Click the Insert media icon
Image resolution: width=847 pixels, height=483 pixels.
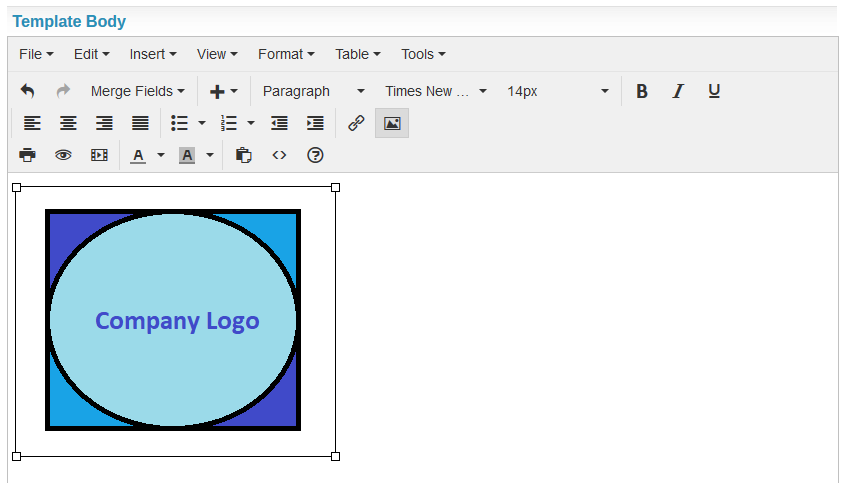coord(99,155)
